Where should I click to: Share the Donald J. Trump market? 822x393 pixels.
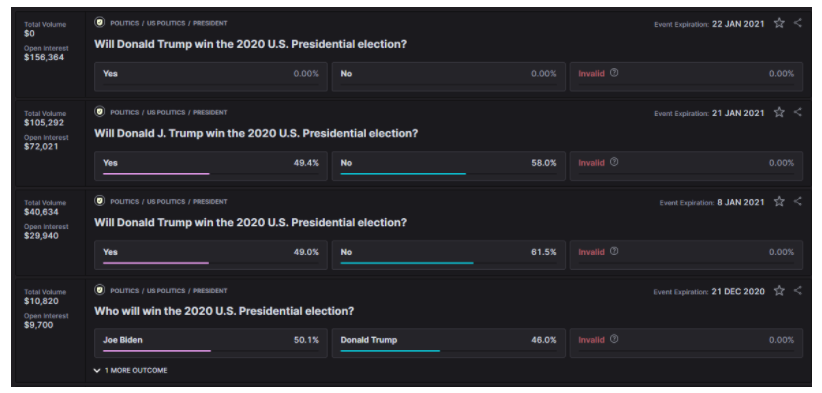coord(797,112)
